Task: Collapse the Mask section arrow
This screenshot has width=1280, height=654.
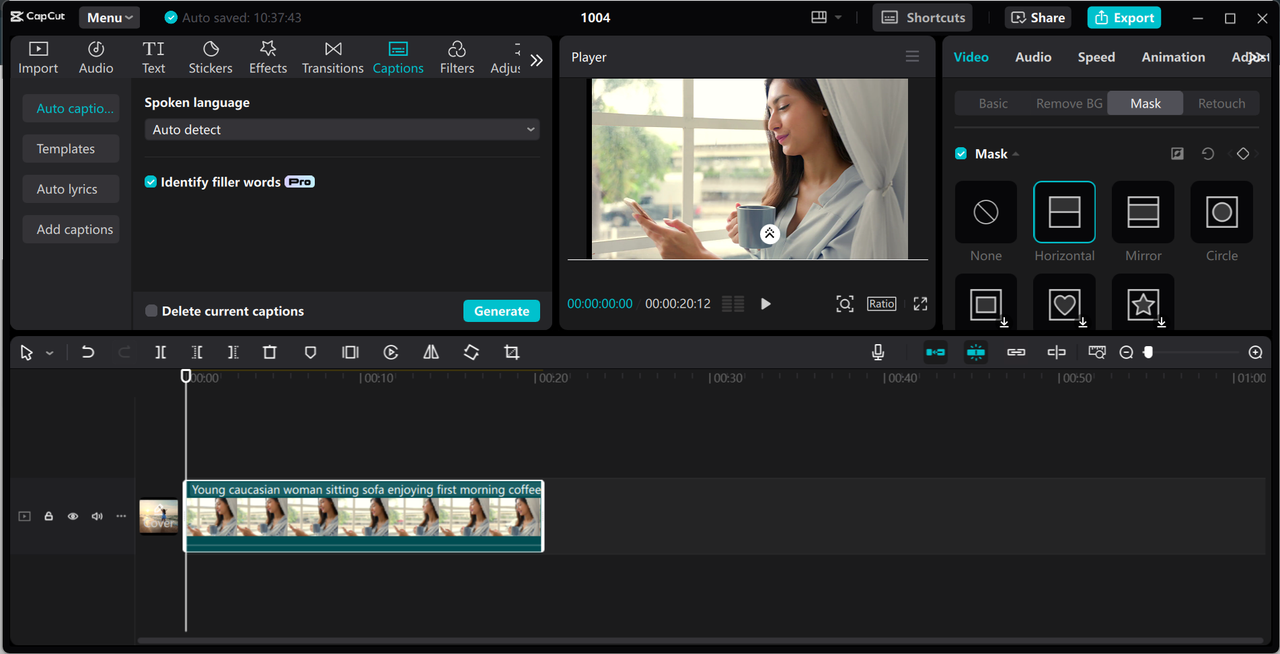Action: (1016, 154)
